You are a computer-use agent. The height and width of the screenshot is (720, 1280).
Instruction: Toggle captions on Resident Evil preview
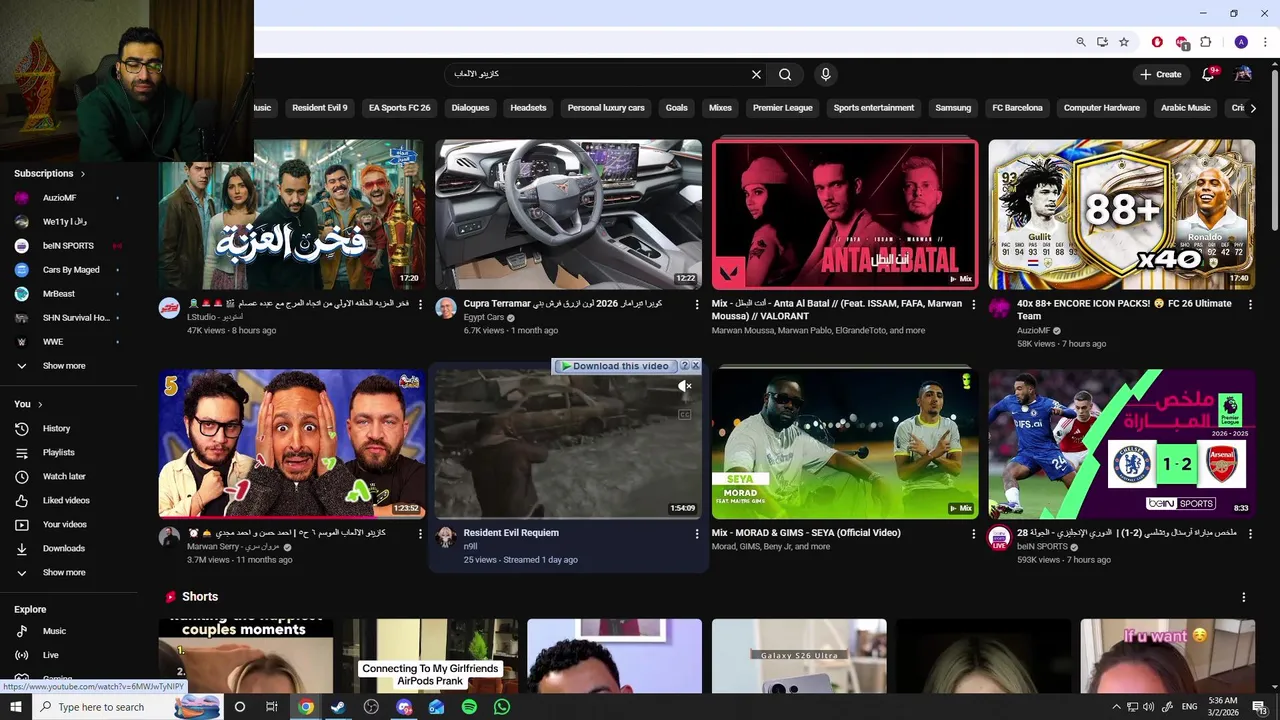click(x=685, y=414)
